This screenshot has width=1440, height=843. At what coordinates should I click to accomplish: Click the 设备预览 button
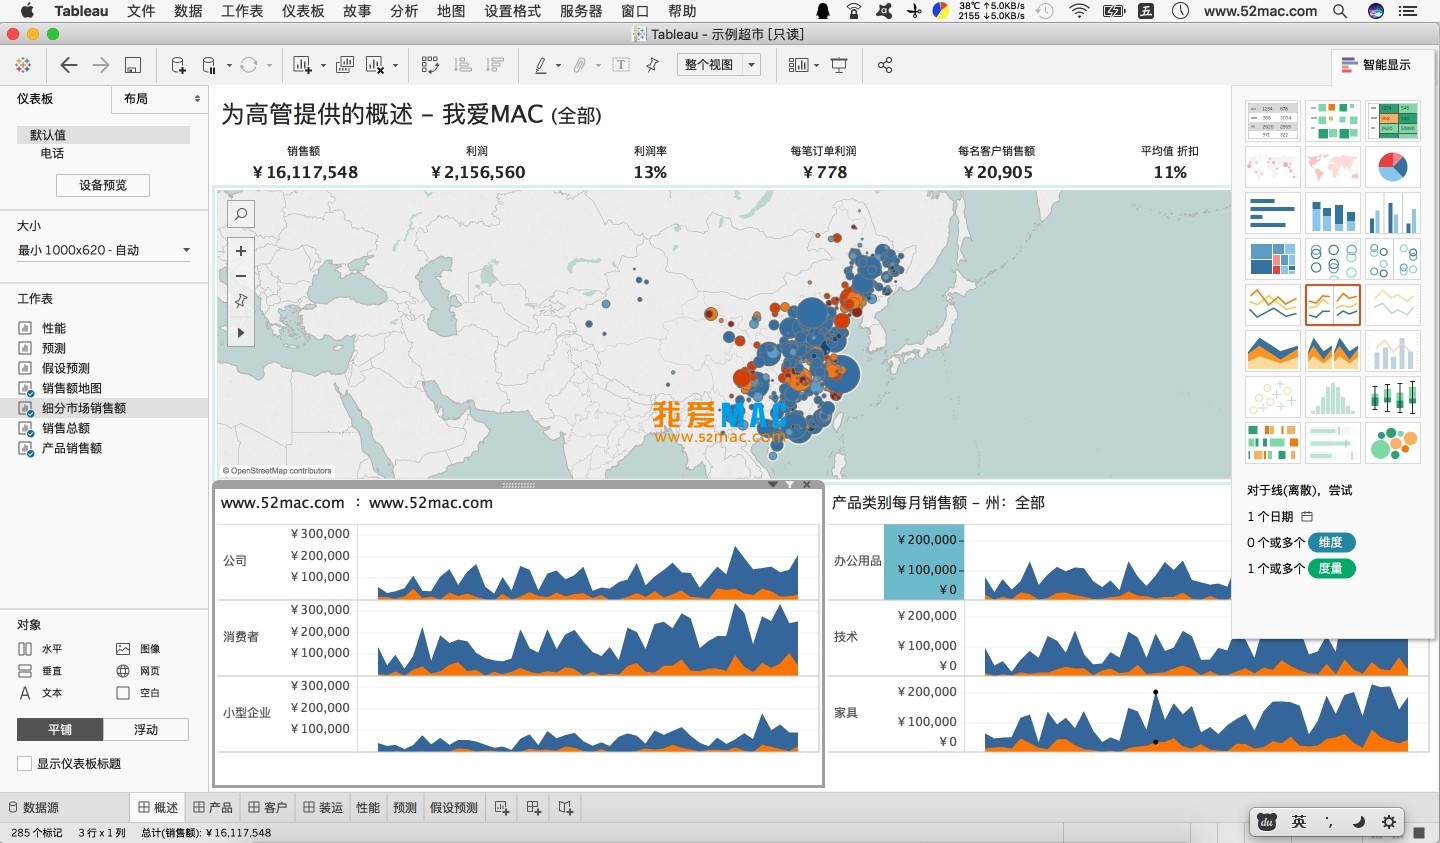click(103, 185)
